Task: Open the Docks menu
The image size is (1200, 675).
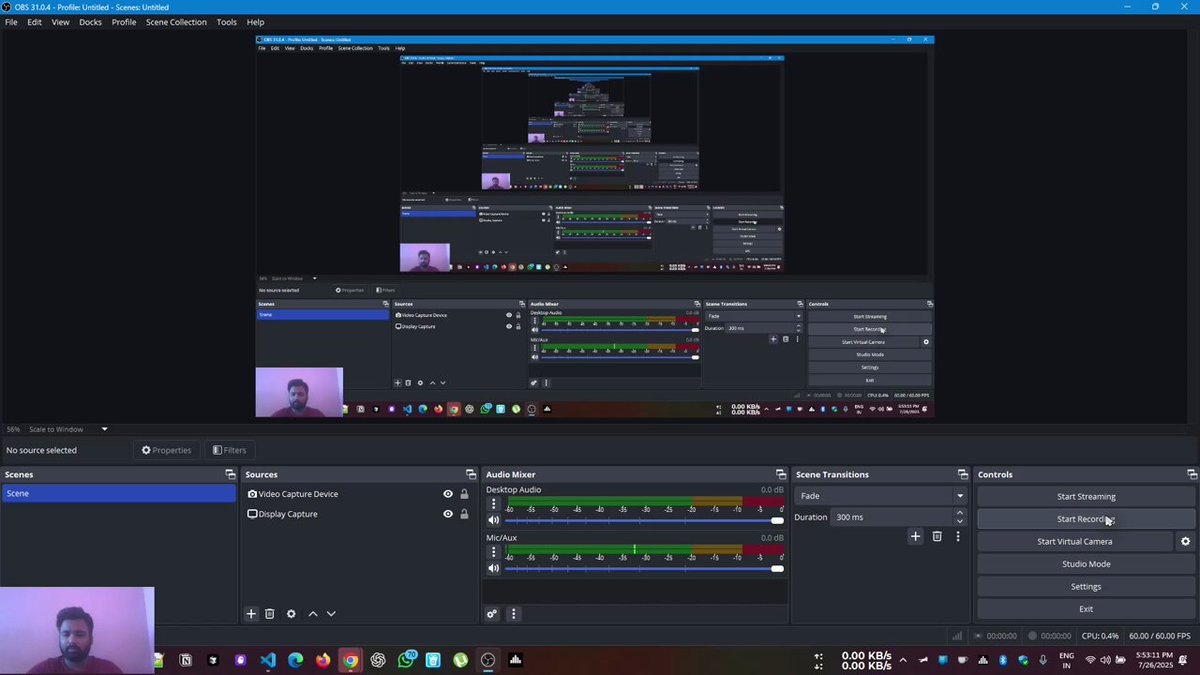Action: pyautogui.click(x=91, y=22)
